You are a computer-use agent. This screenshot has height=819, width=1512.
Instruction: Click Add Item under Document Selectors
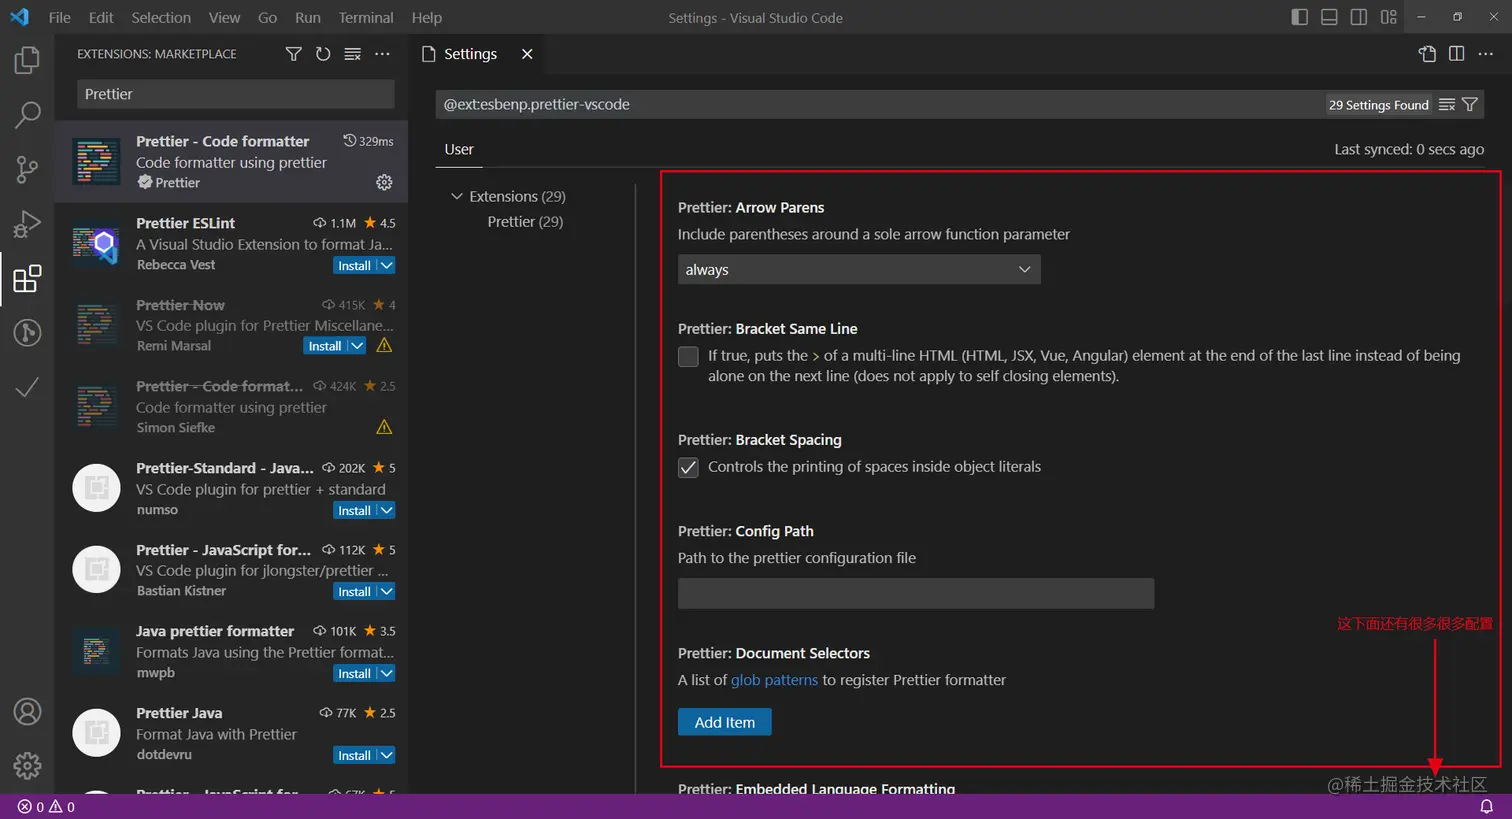725,722
